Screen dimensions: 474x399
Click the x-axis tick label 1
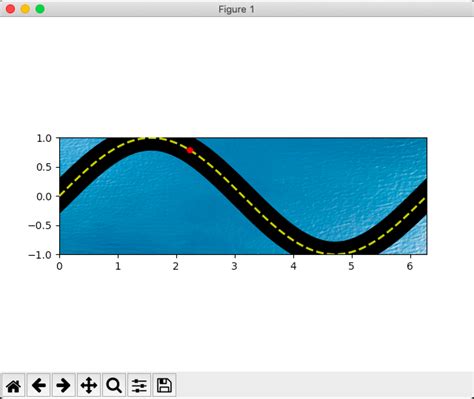click(118, 266)
